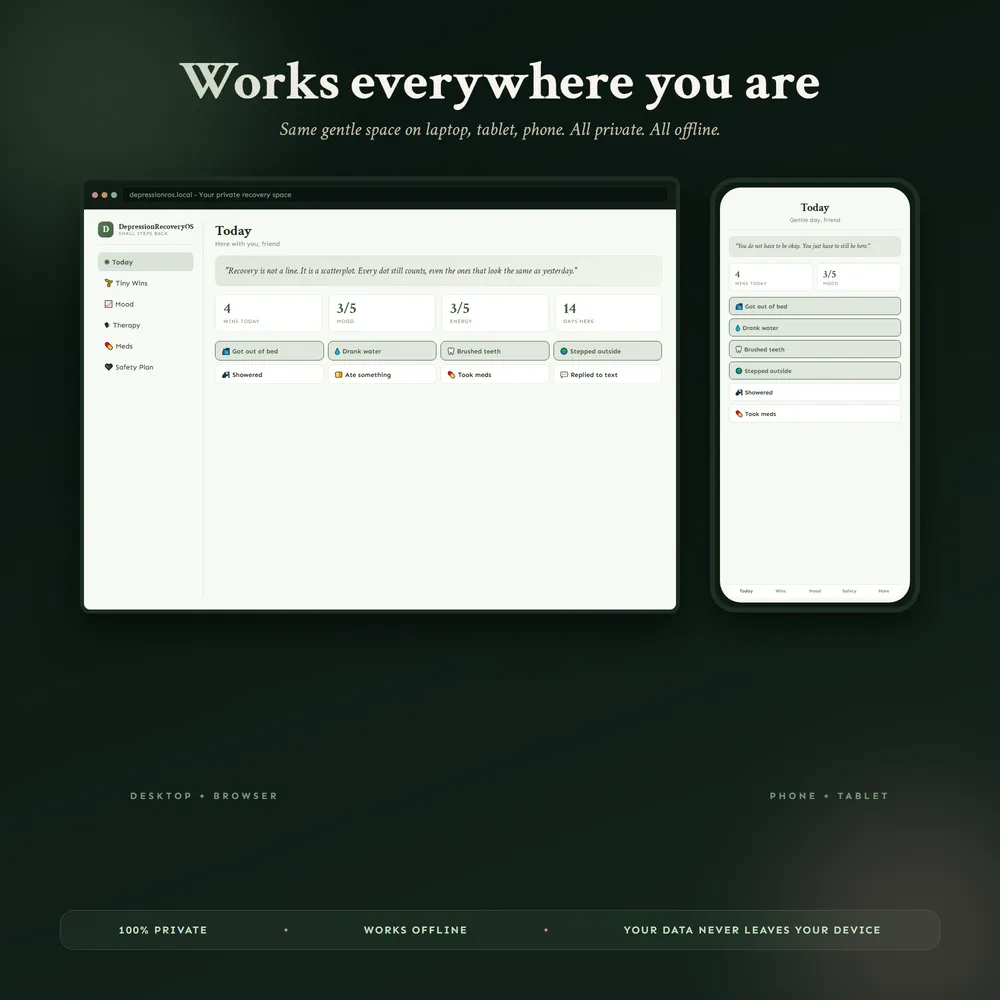Toggle the phone Showered win
This screenshot has width=1000, height=1000.
814,392
